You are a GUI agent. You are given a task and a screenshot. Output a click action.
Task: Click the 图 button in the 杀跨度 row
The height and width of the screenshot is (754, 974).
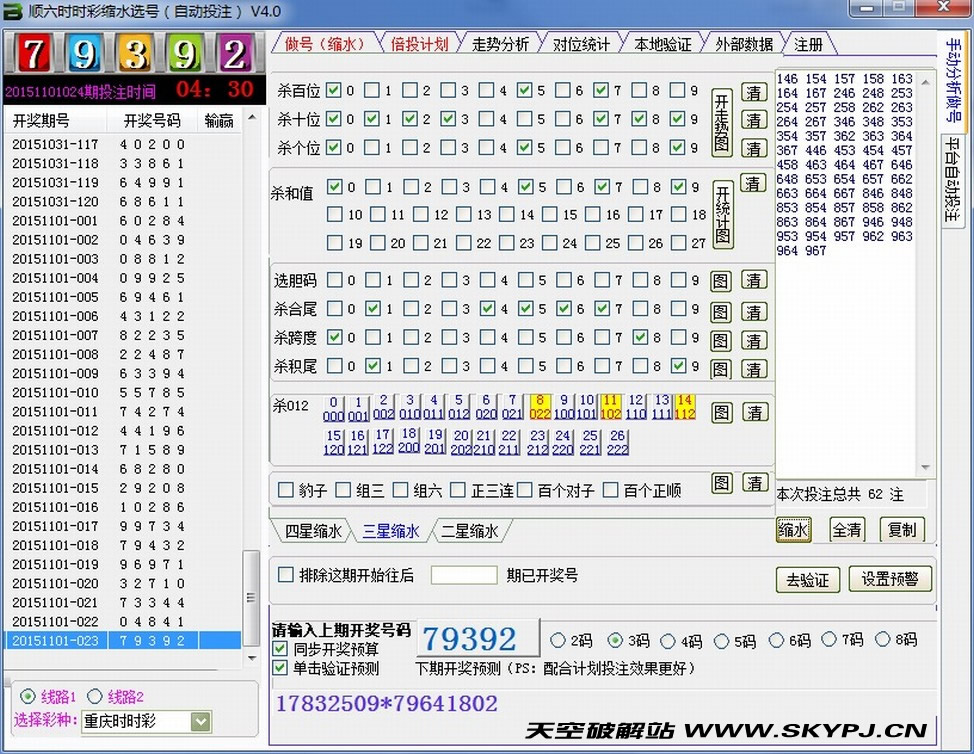720,339
